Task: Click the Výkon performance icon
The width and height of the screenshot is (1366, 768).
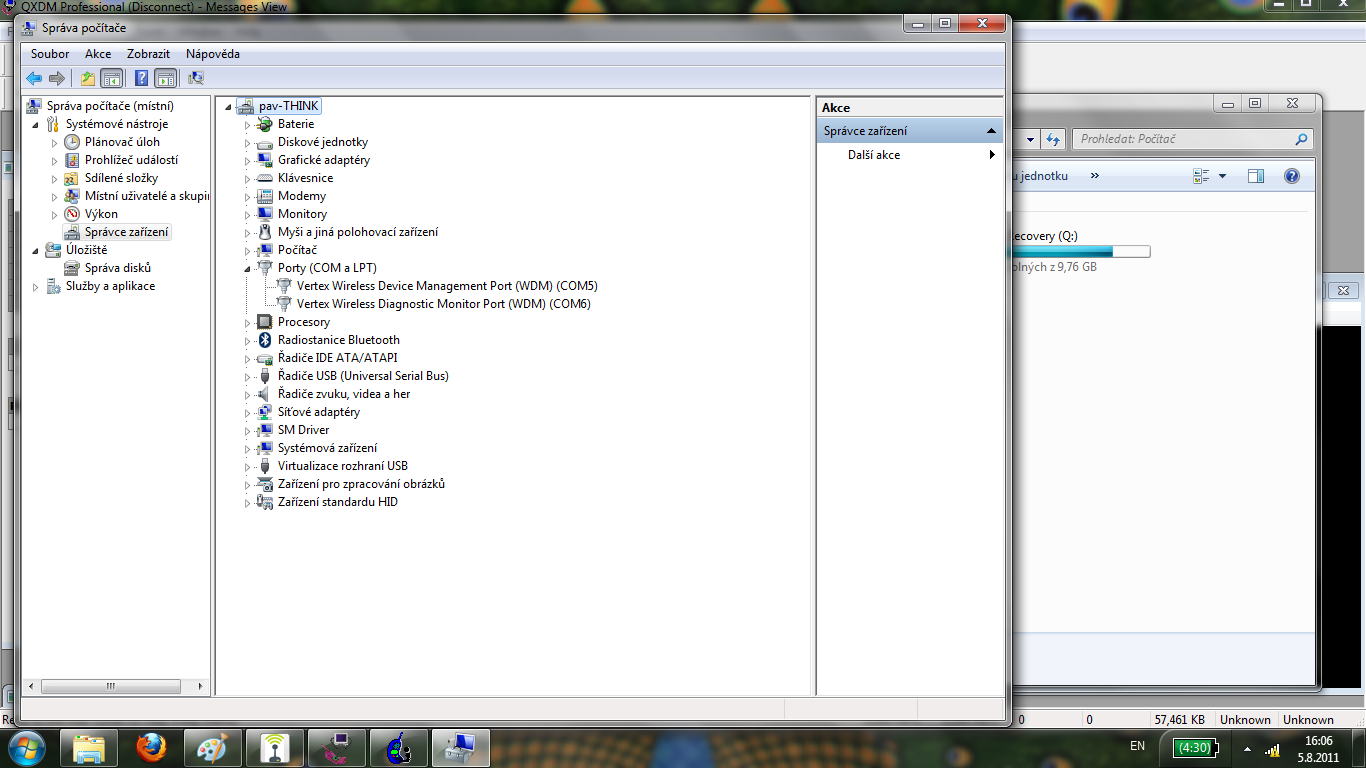Action: click(72, 214)
